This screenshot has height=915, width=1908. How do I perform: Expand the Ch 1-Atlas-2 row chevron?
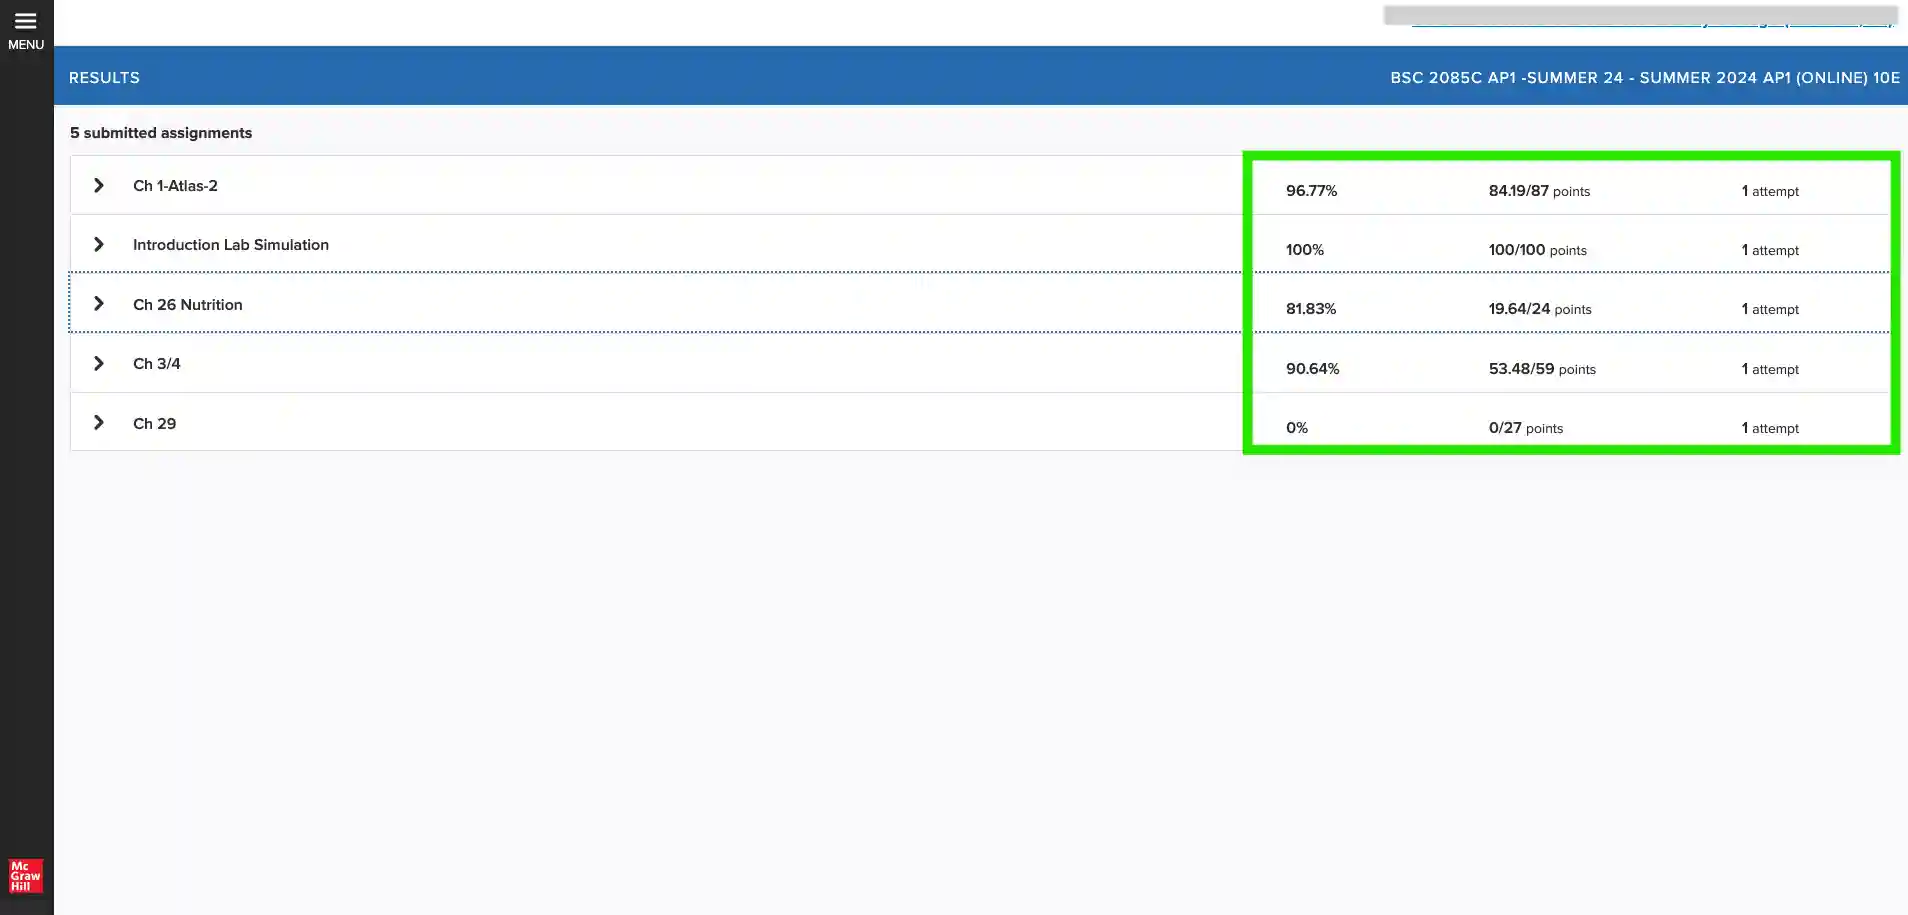pos(98,185)
